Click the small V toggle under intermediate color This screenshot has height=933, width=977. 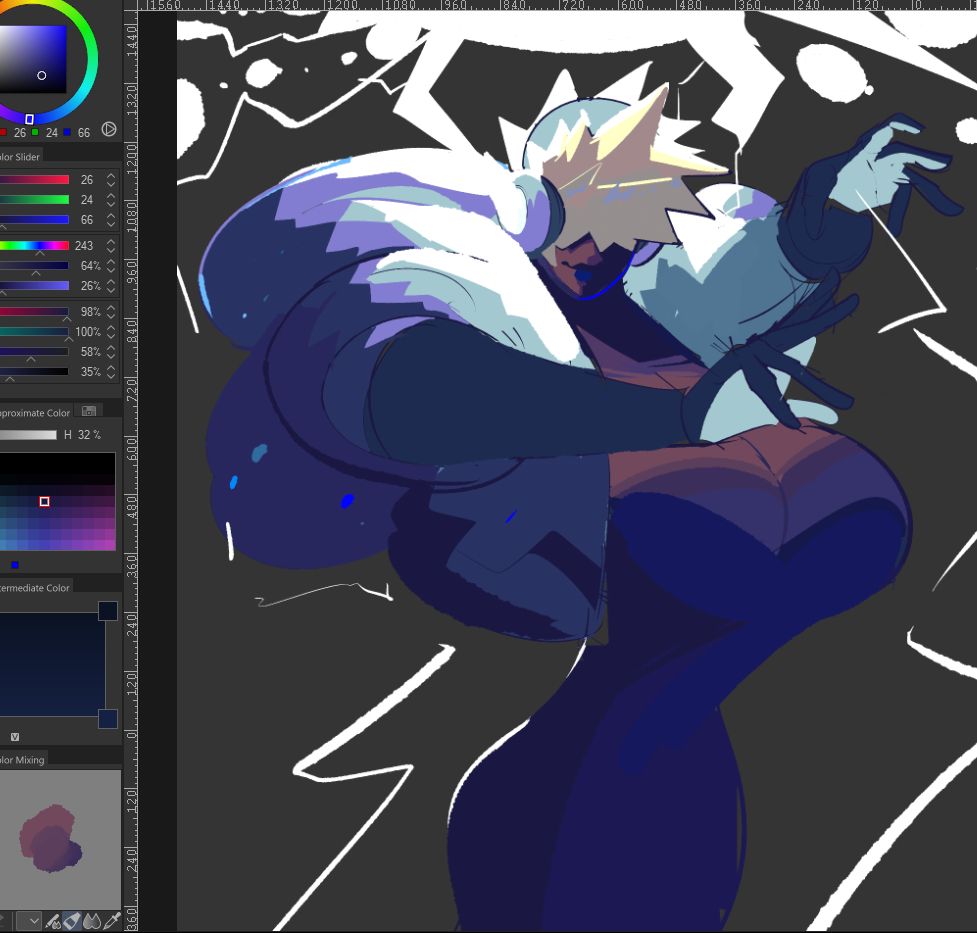(15, 737)
